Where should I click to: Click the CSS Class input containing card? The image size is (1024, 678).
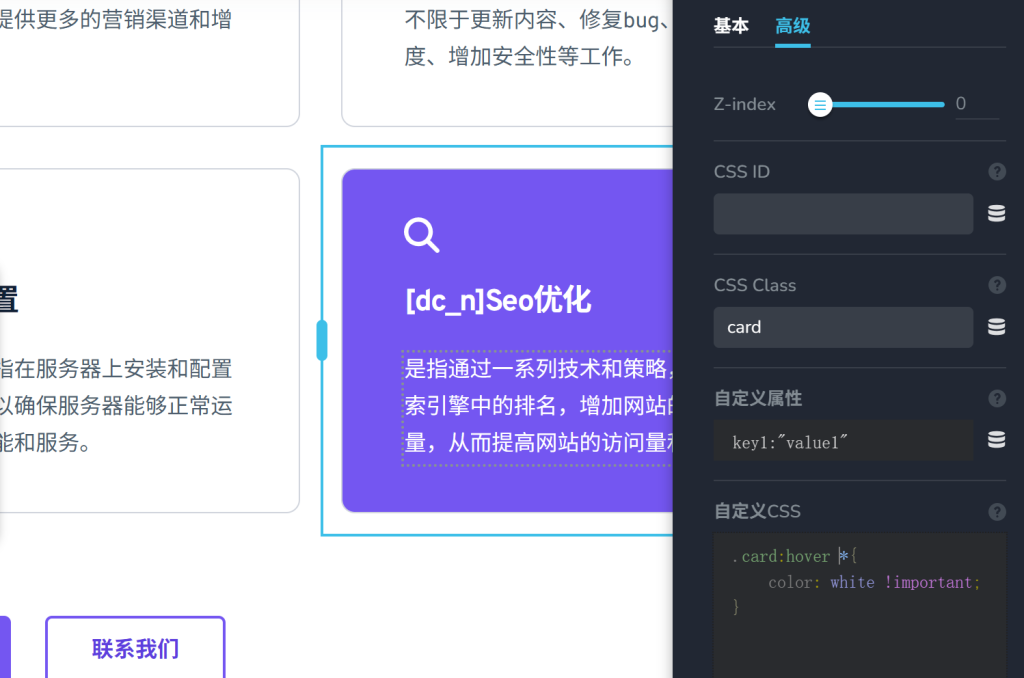pyautogui.click(x=843, y=327)
